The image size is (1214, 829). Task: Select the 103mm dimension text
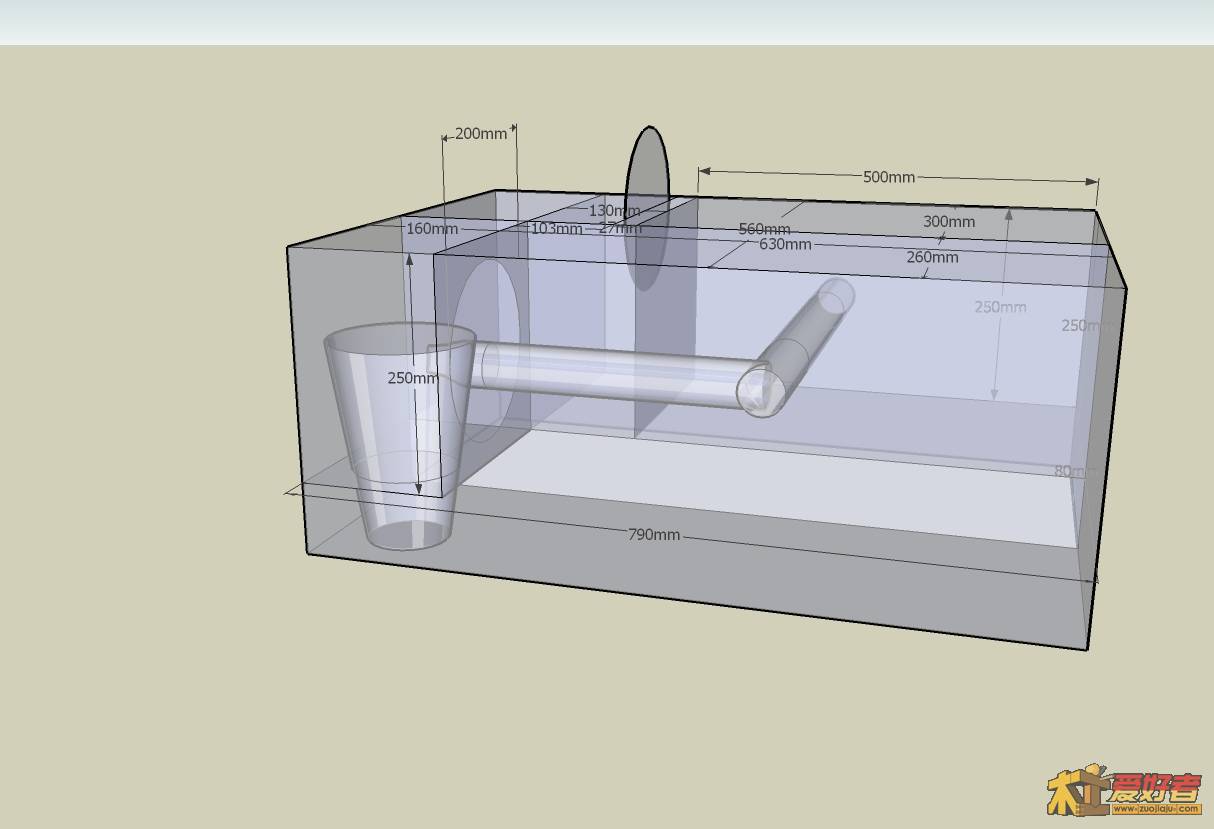(556, 229)
